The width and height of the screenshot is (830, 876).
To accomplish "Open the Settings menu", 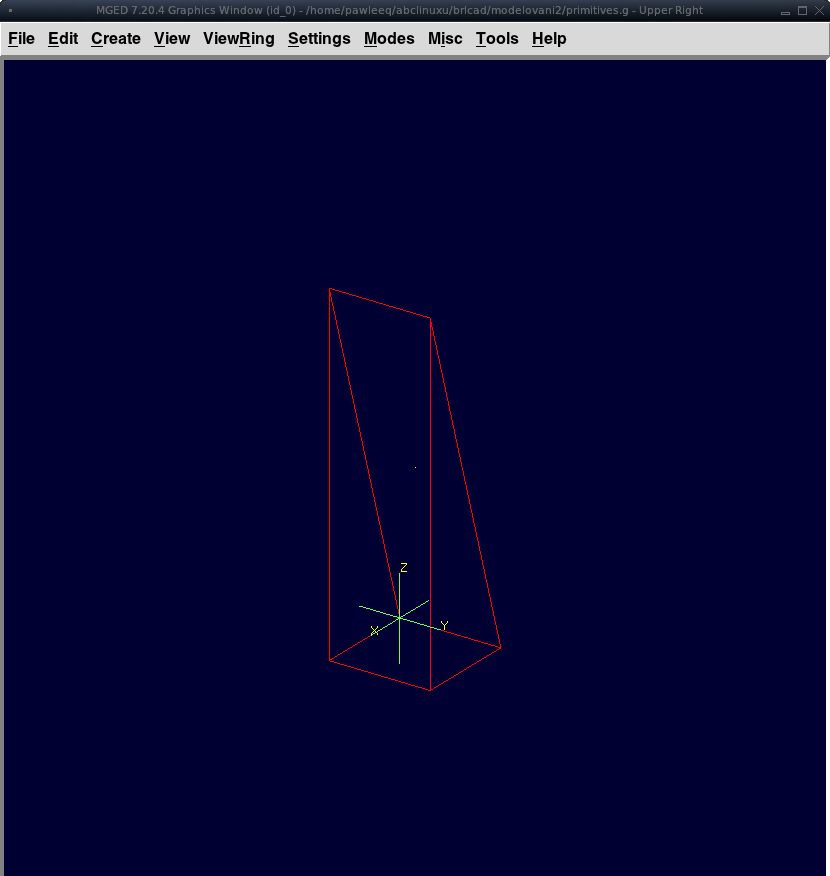I will click(319, 39).
